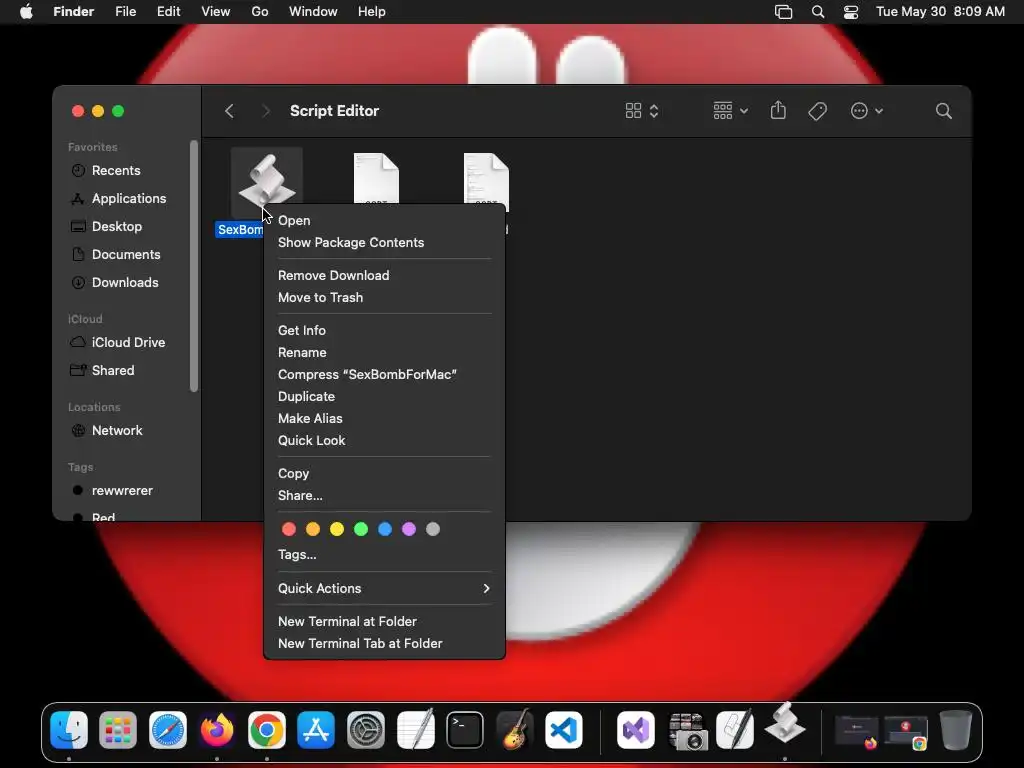The height and width of the screenshot is (768, 1024).
Task: Open search in the Finder window
Action: (943, 111)
